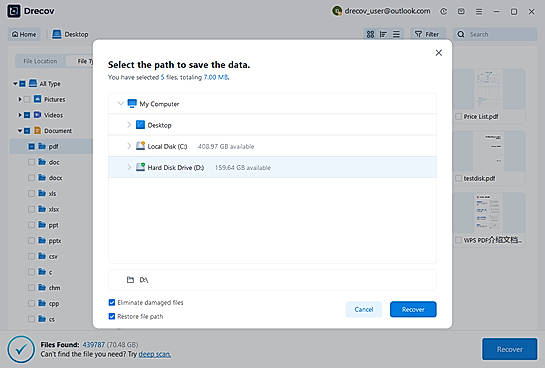
Task: Toggle Restore file path checkbox
Action: tap(112, 316)
